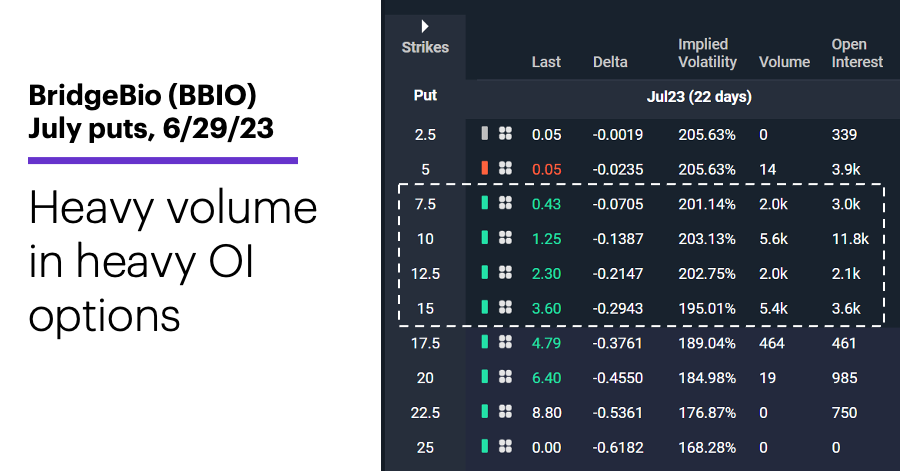
Task: Open grid icon for 15 strike
Action: point(505,307)
